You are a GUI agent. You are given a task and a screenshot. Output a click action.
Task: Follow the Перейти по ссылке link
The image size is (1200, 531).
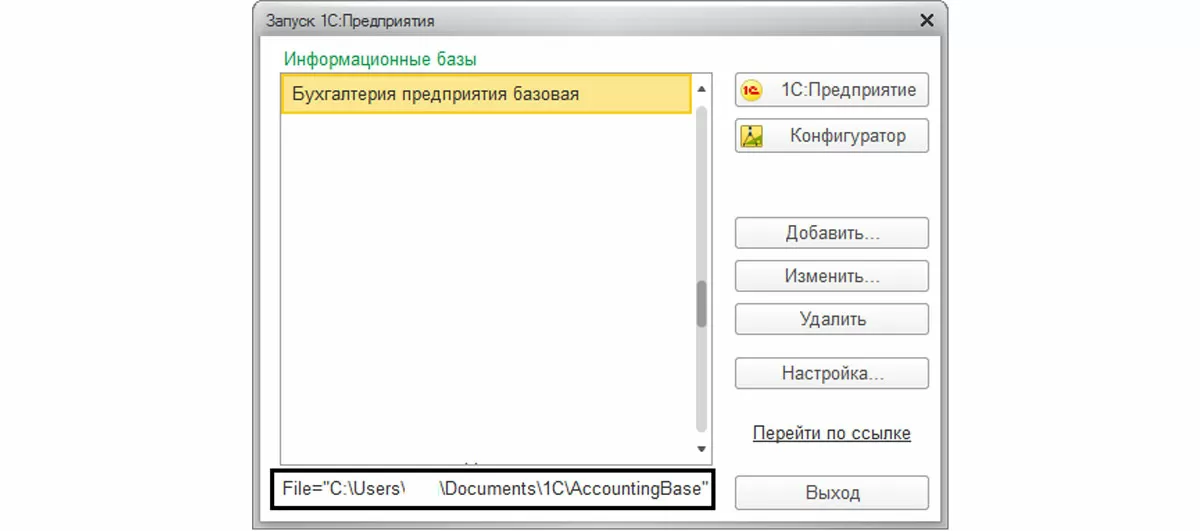tap(831, 433)
